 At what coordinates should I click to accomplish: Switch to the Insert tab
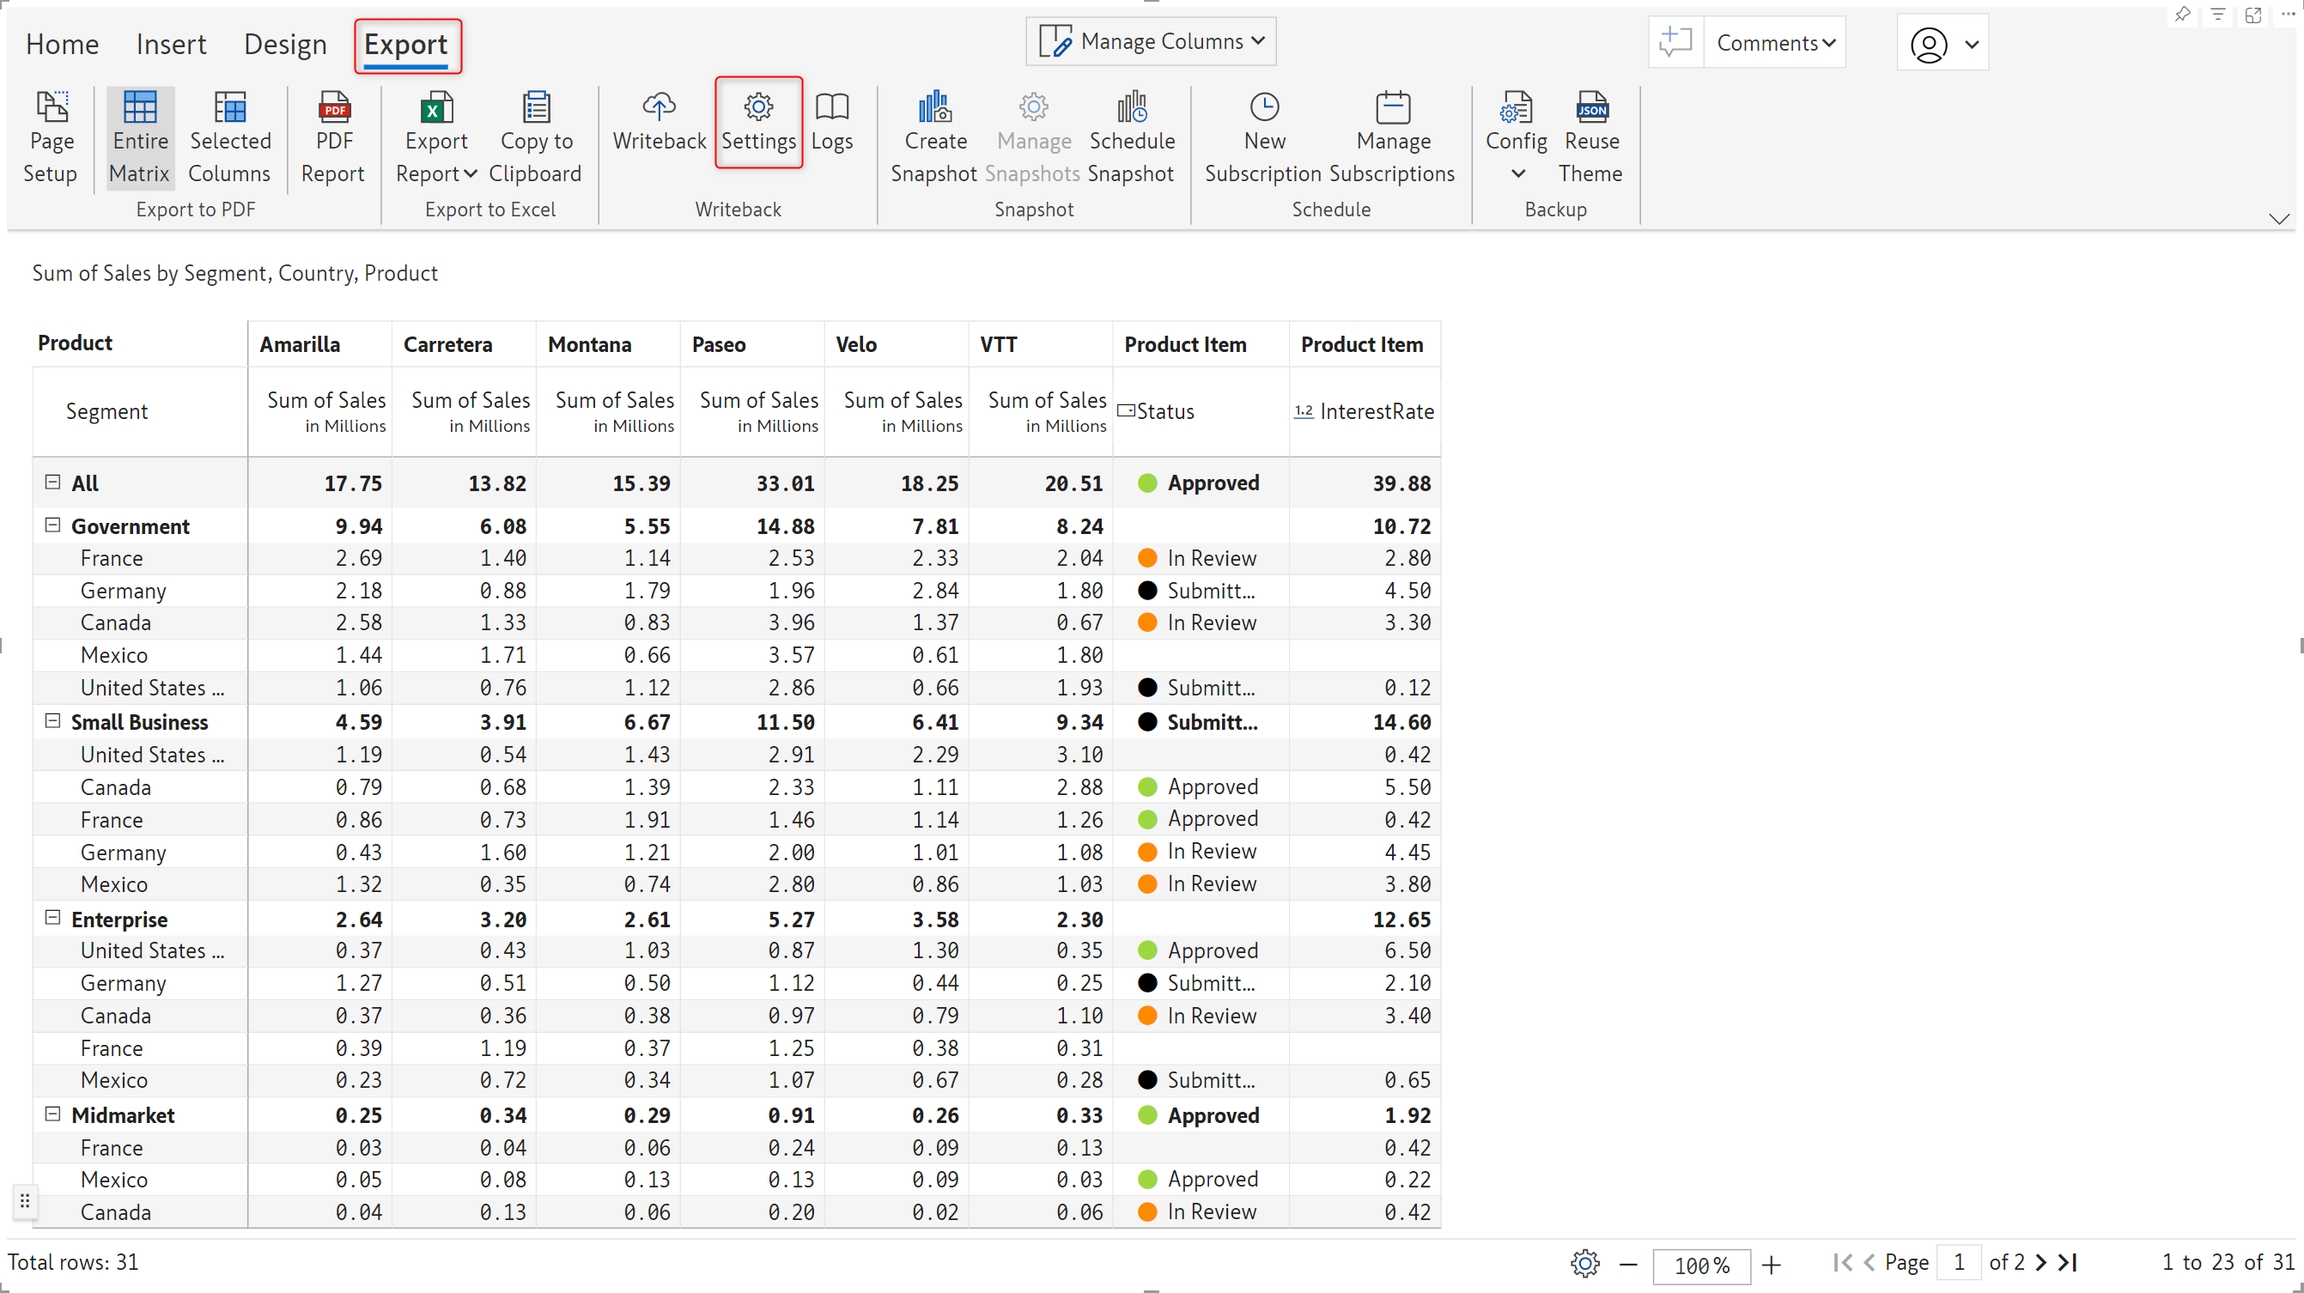(x=171, y=44)
